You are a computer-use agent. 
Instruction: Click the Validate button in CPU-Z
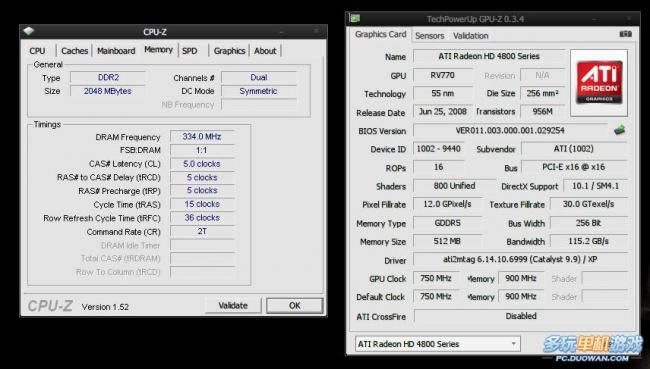pos(233,306)
